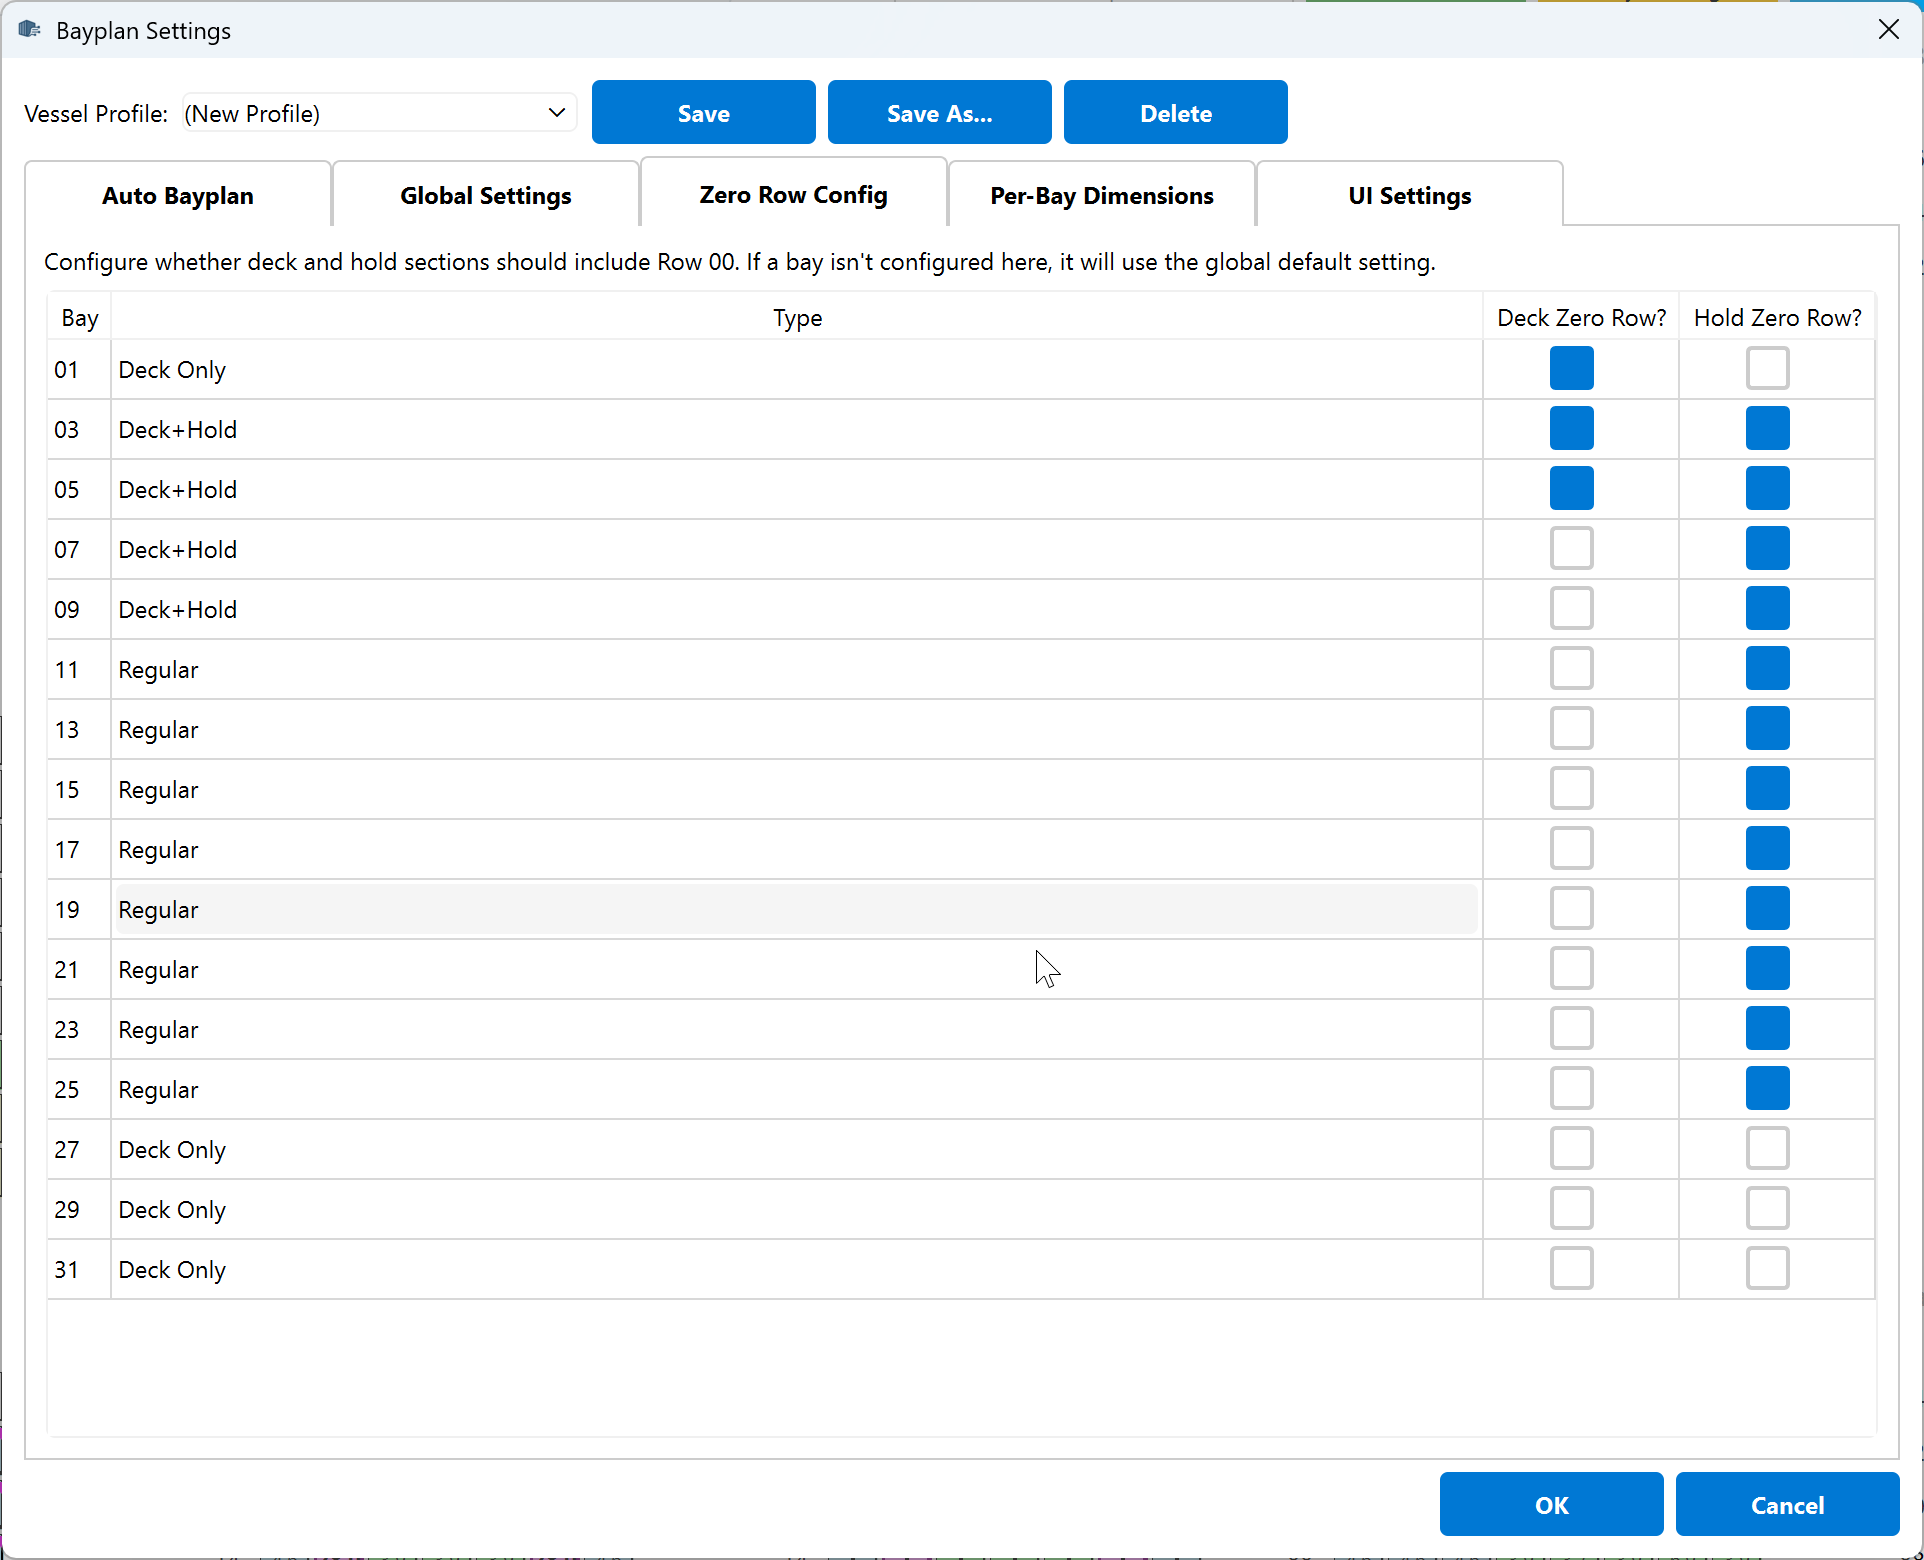Click Cancel to discard changes
This screenshot has width=1924, height=1560.
1787,1505
